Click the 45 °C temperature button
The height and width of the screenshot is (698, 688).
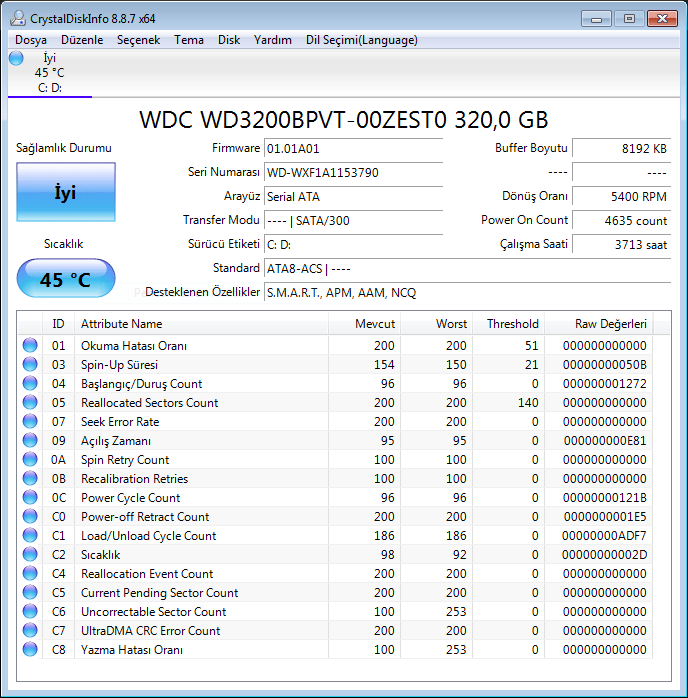(66, 278)
